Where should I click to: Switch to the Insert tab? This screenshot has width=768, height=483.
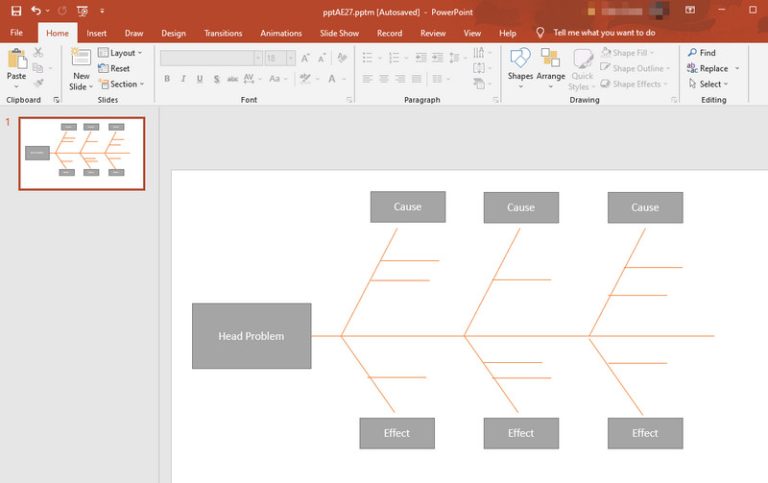pyautogui.click(x=96, y=33)
